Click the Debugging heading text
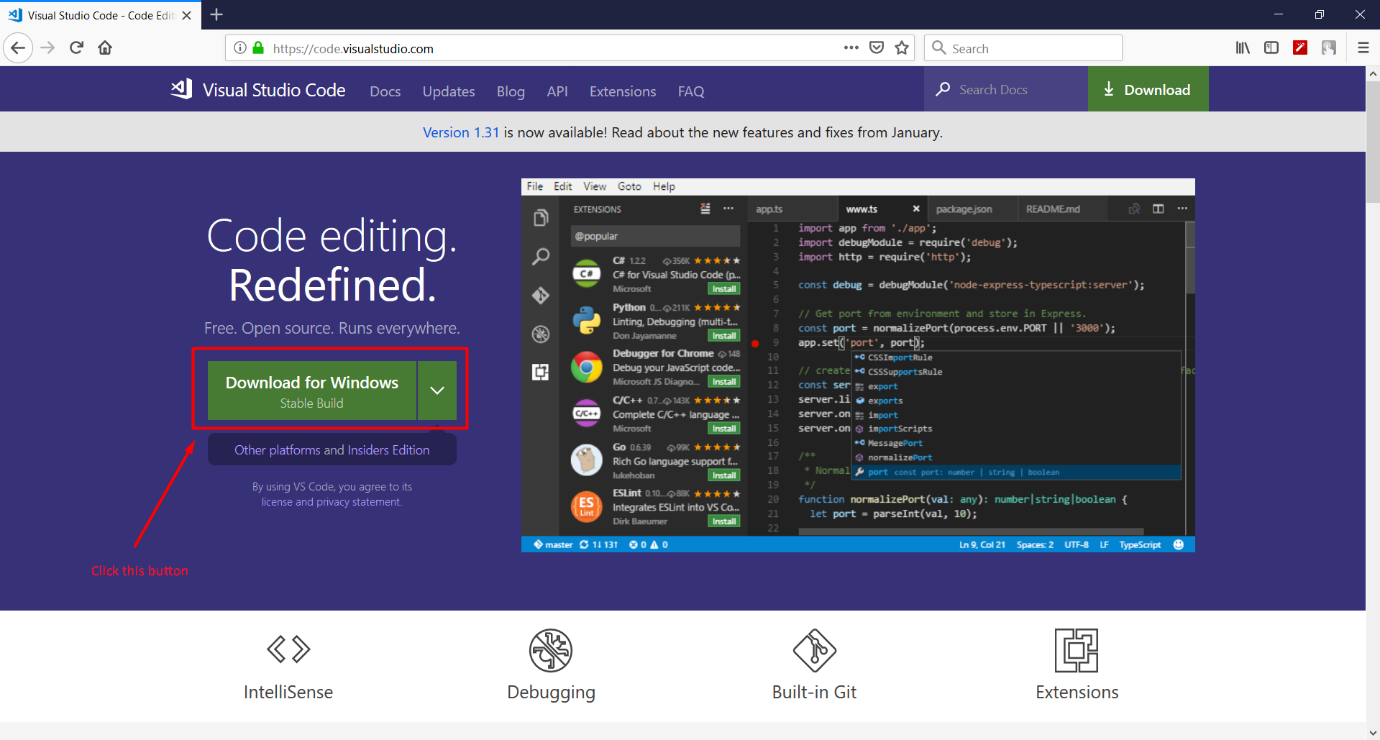 [x=551, y=692]
